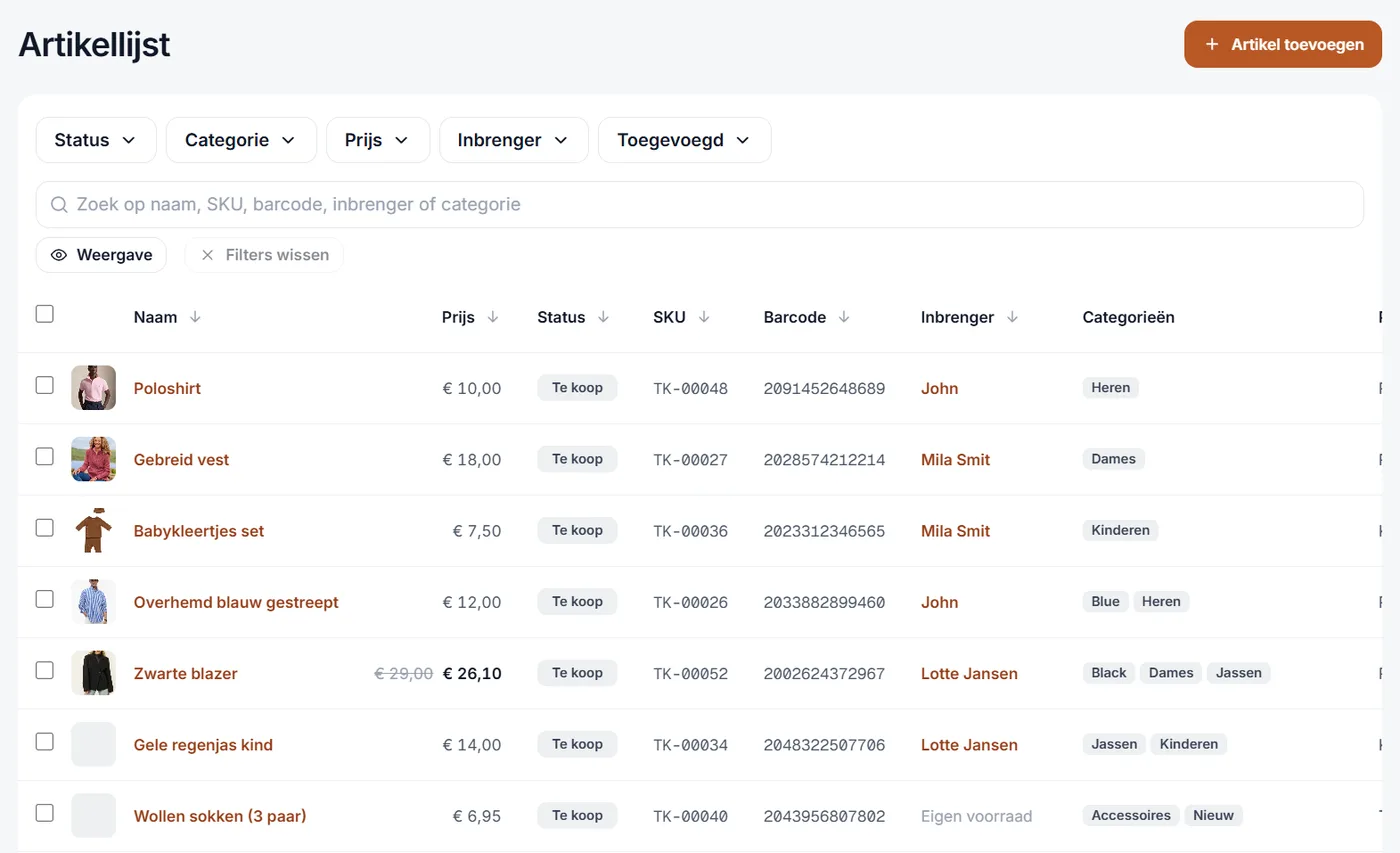This screenshot has width=1400, height=853.
Task: Open the Toegevoegd filter dropdown
Action: 684,140
